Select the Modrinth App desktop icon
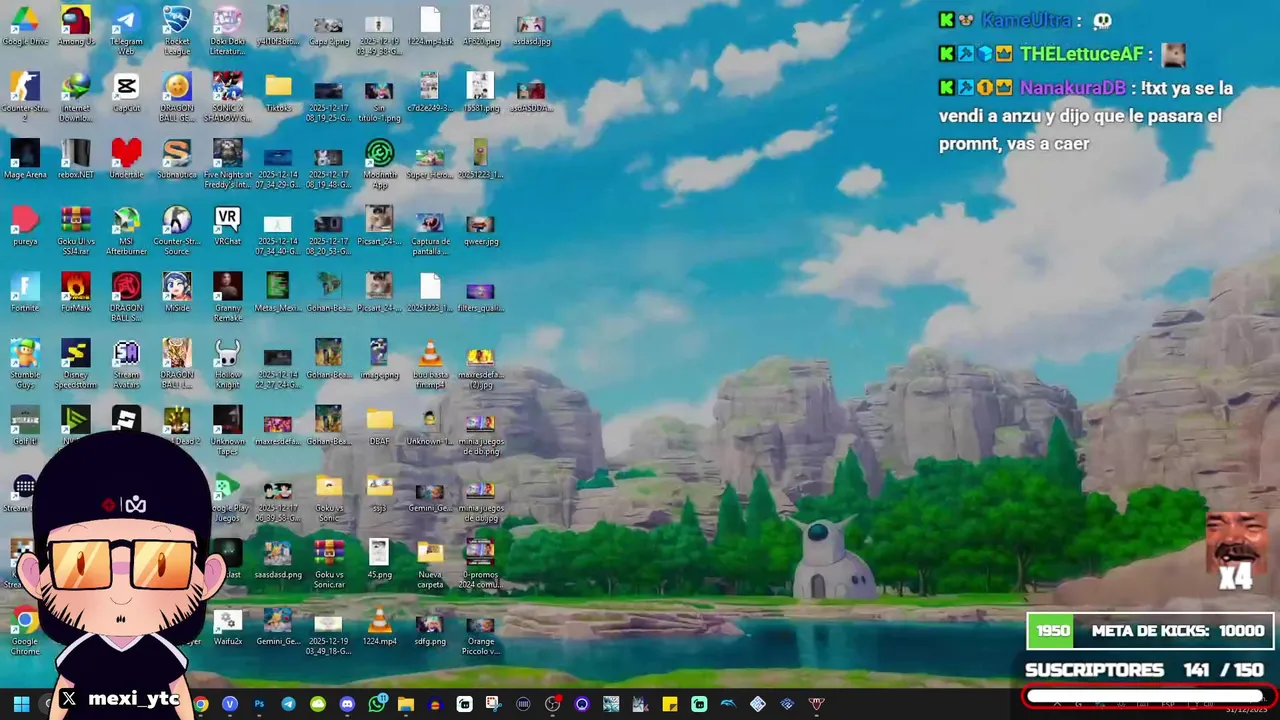The width and height of the screenshot is (1280, 720). [x=379, y=164]
